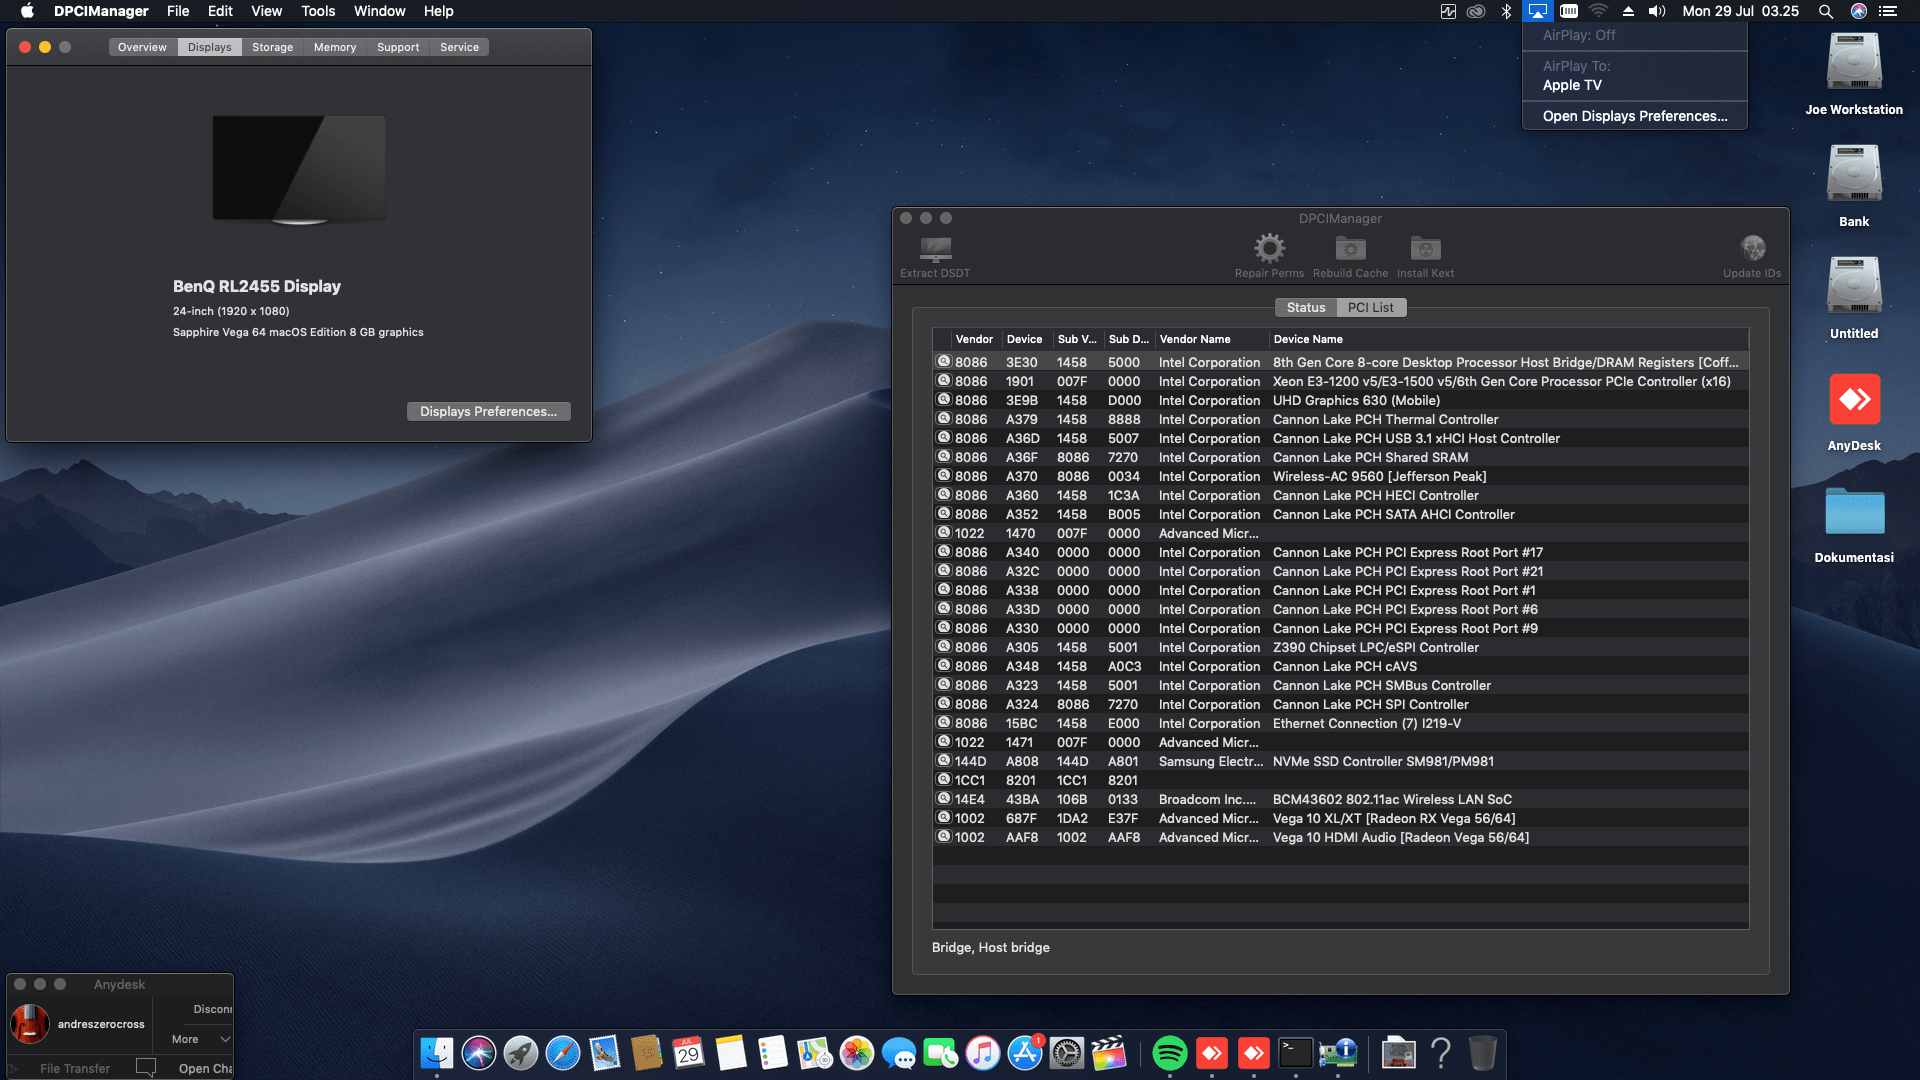Open the Calendar app in Dock
1920x1080 pixels.
tap(689, 1053)
